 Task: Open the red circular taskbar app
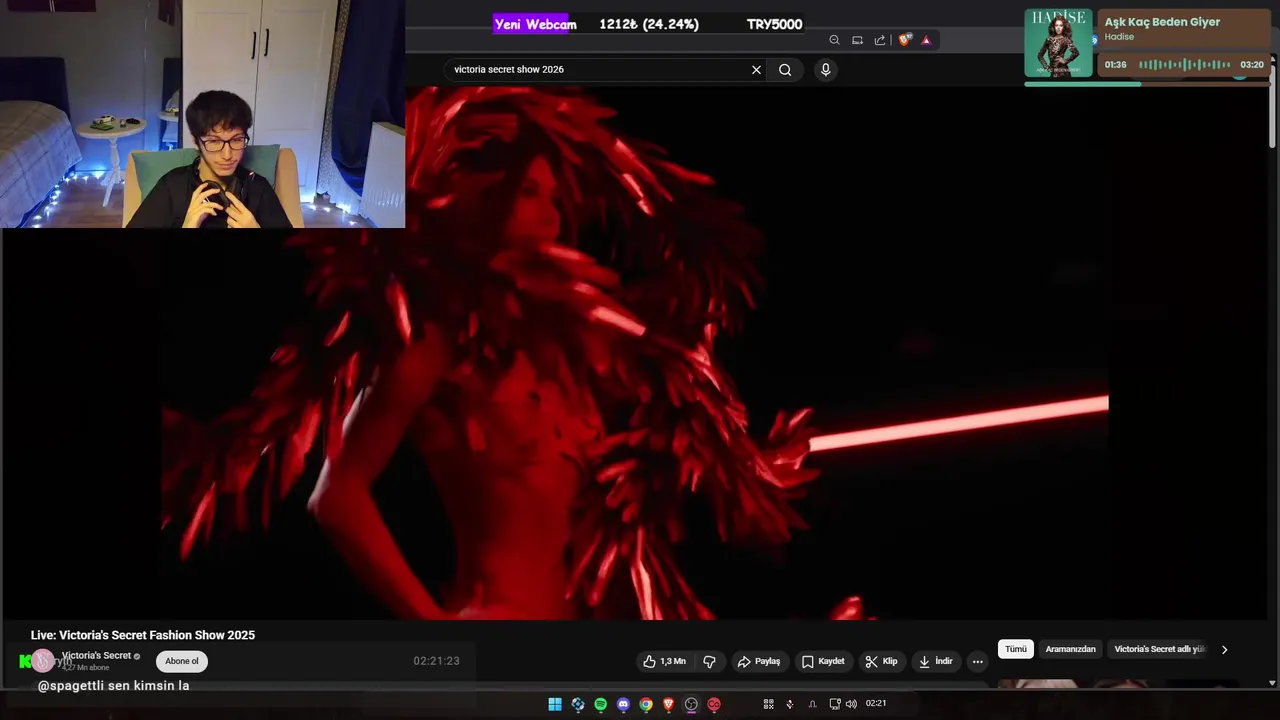coord(714,704)
